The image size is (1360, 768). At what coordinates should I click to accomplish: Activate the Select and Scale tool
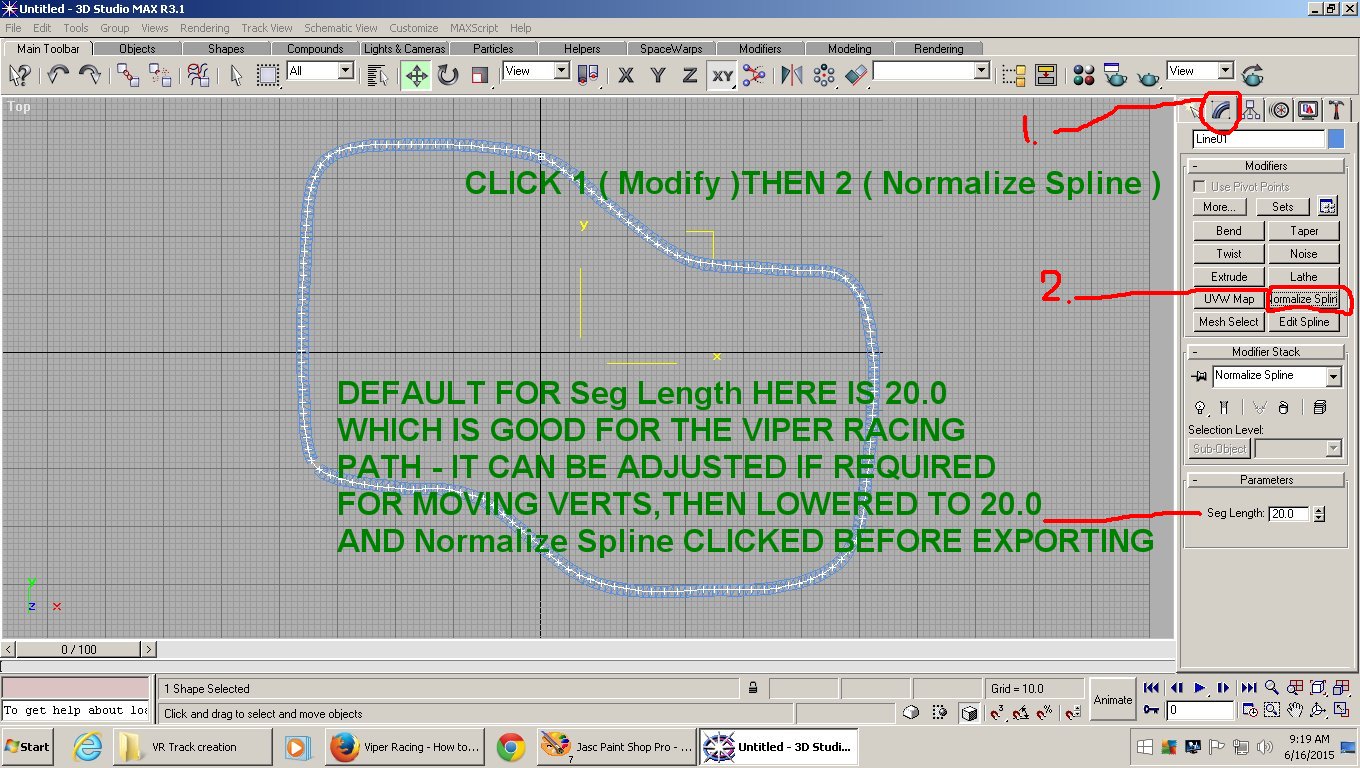[x=479, y=75]
